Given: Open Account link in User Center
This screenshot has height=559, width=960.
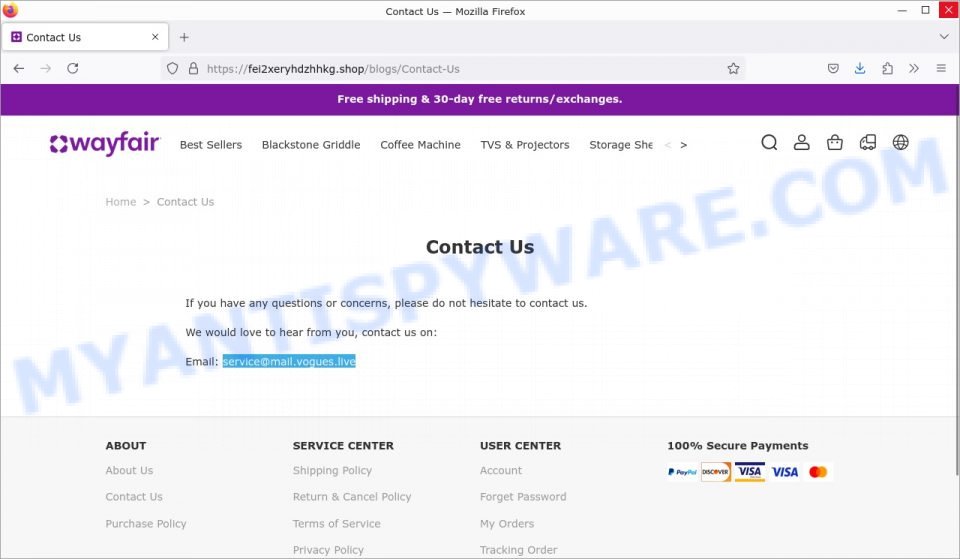Looking at the screenshot, I should click(x=501, y=470).
